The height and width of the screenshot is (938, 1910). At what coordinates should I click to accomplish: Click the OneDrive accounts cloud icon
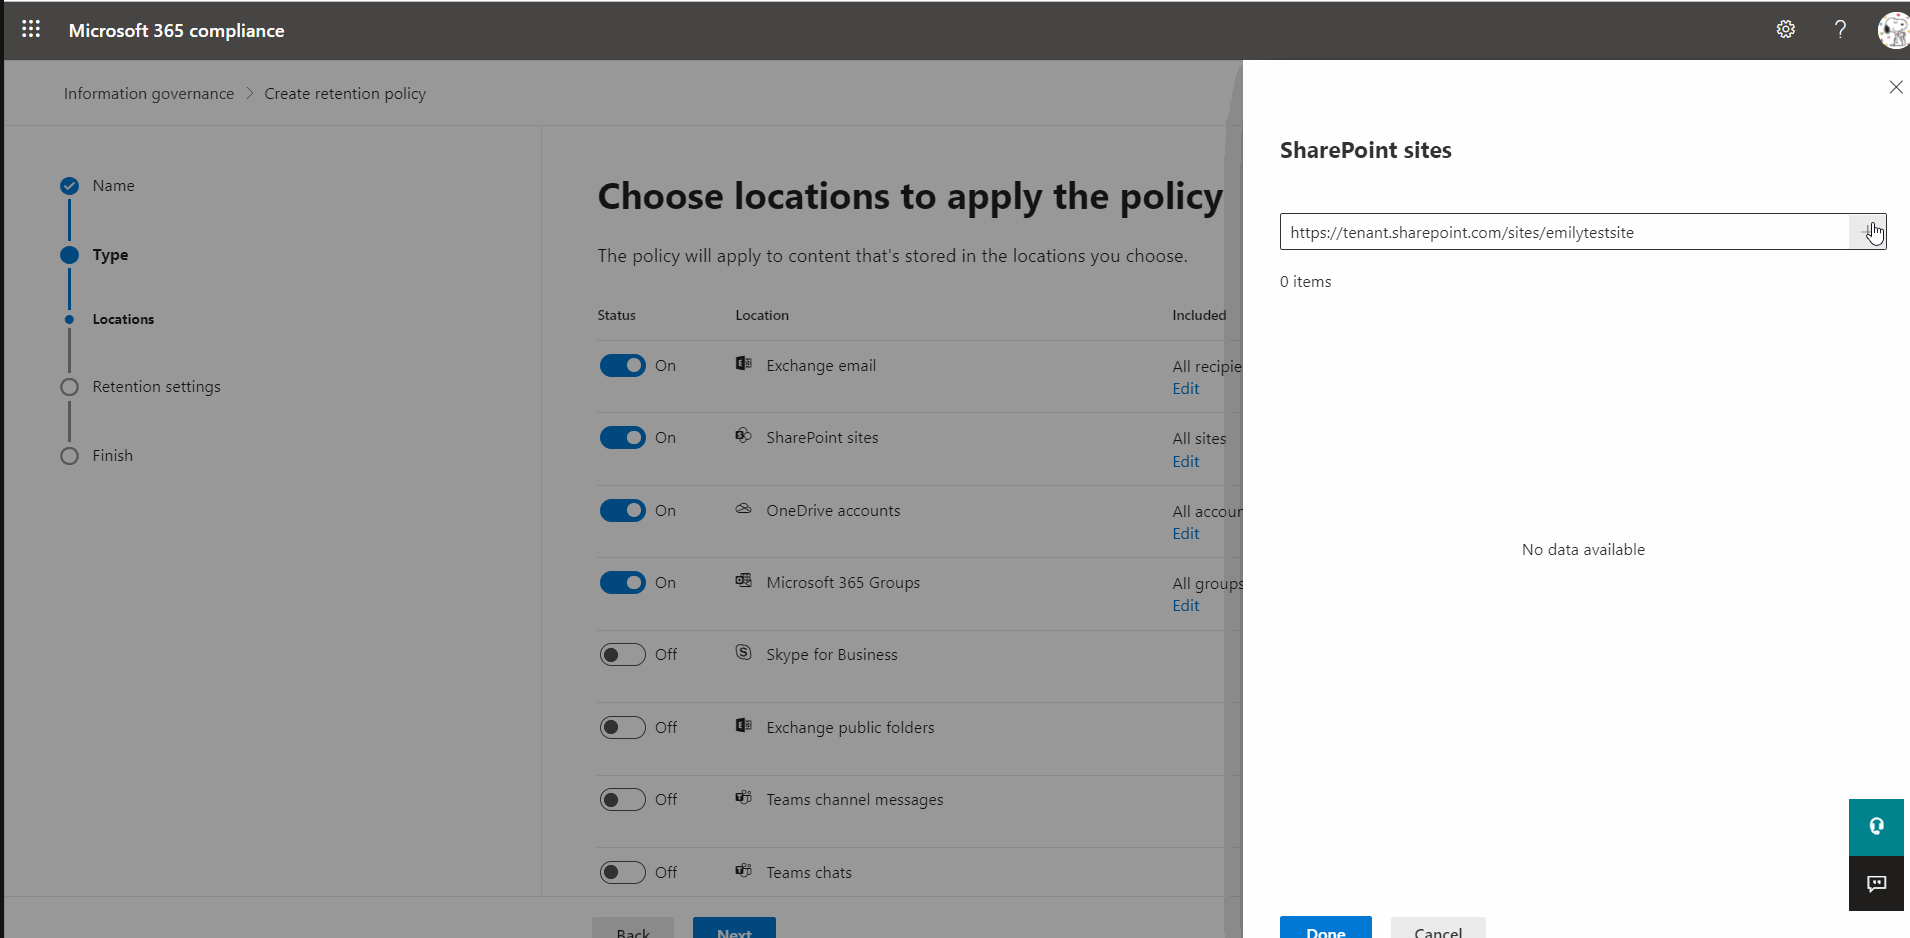[743, 509]
